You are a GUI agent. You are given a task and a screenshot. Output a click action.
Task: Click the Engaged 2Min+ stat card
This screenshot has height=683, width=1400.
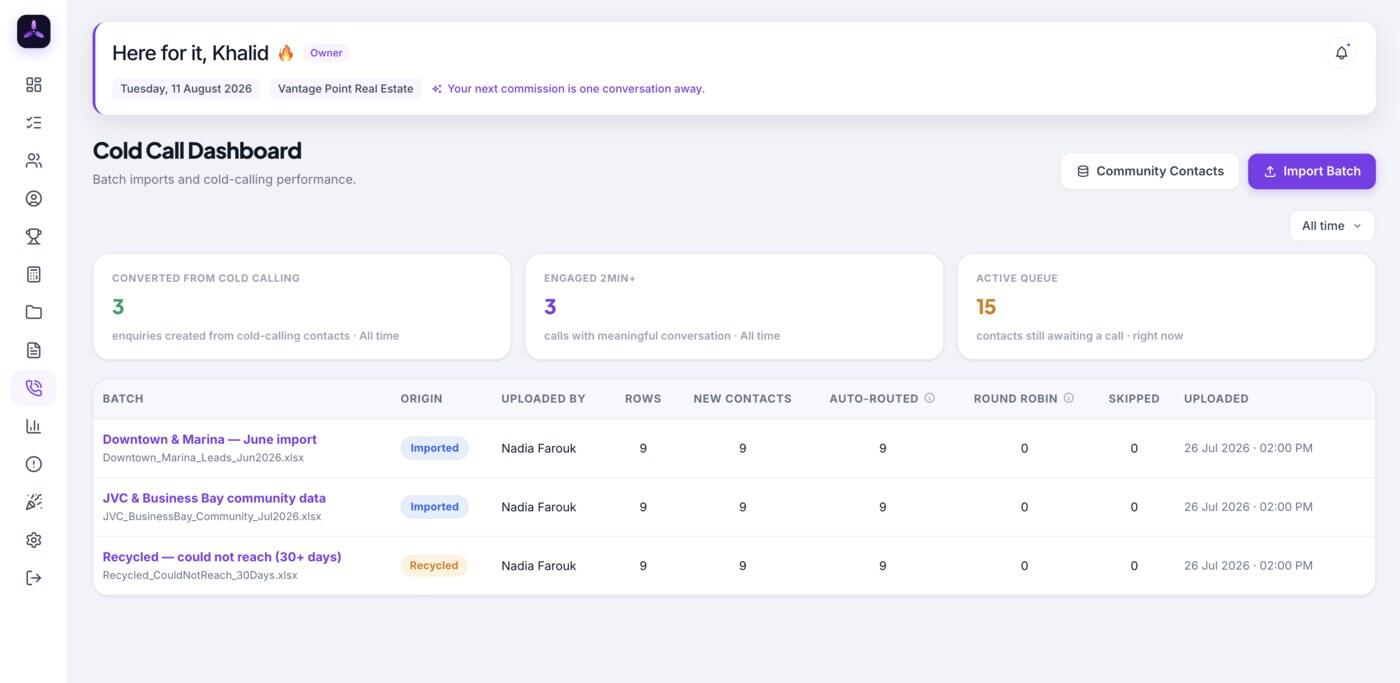pos(734,306)
